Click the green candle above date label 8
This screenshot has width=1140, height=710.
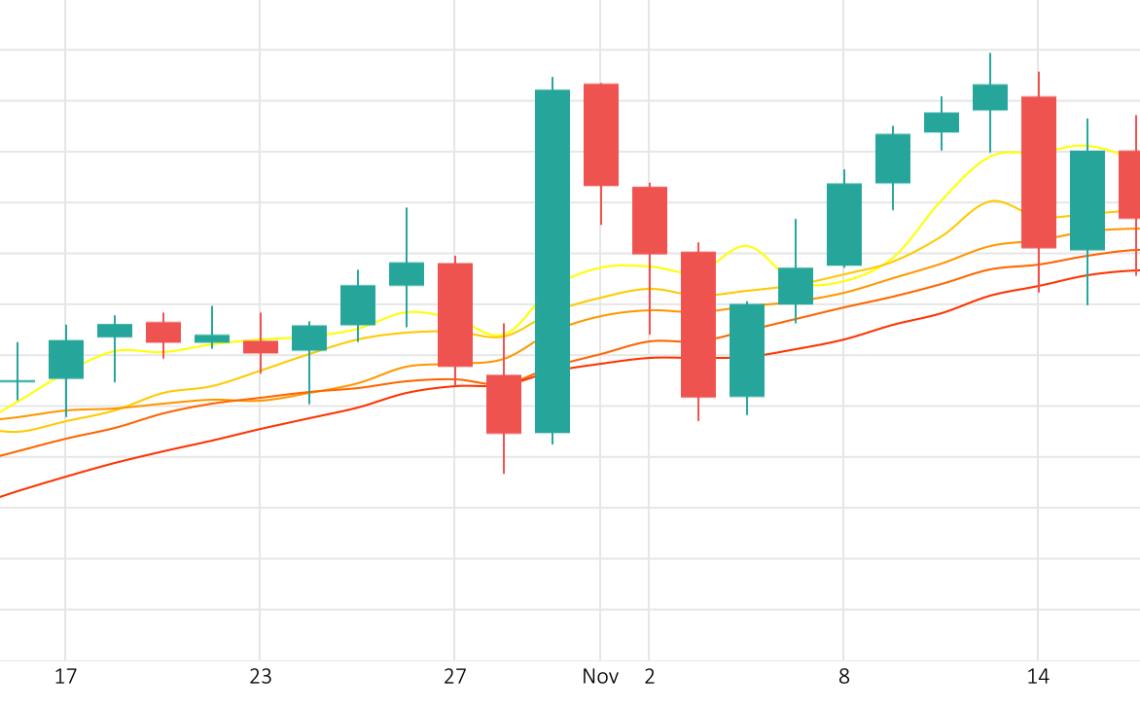click(x=844, y=224)
